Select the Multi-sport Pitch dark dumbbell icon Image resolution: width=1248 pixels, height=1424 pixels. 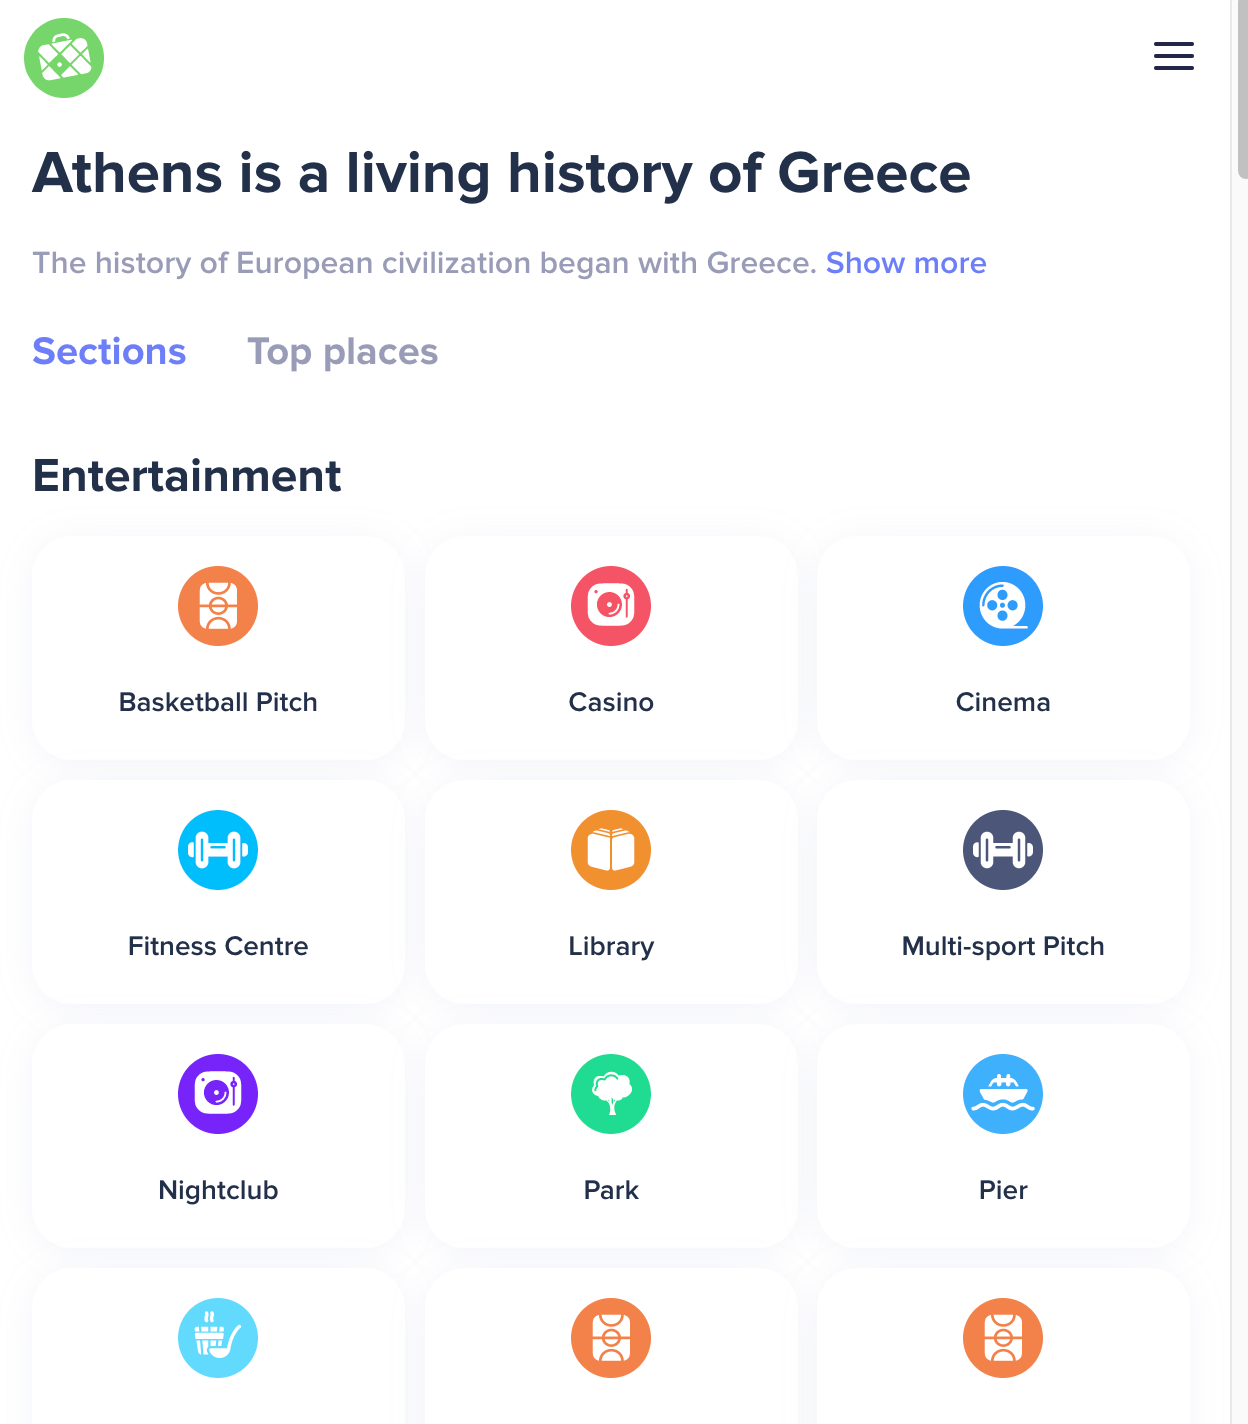[x=1003, y=850]
